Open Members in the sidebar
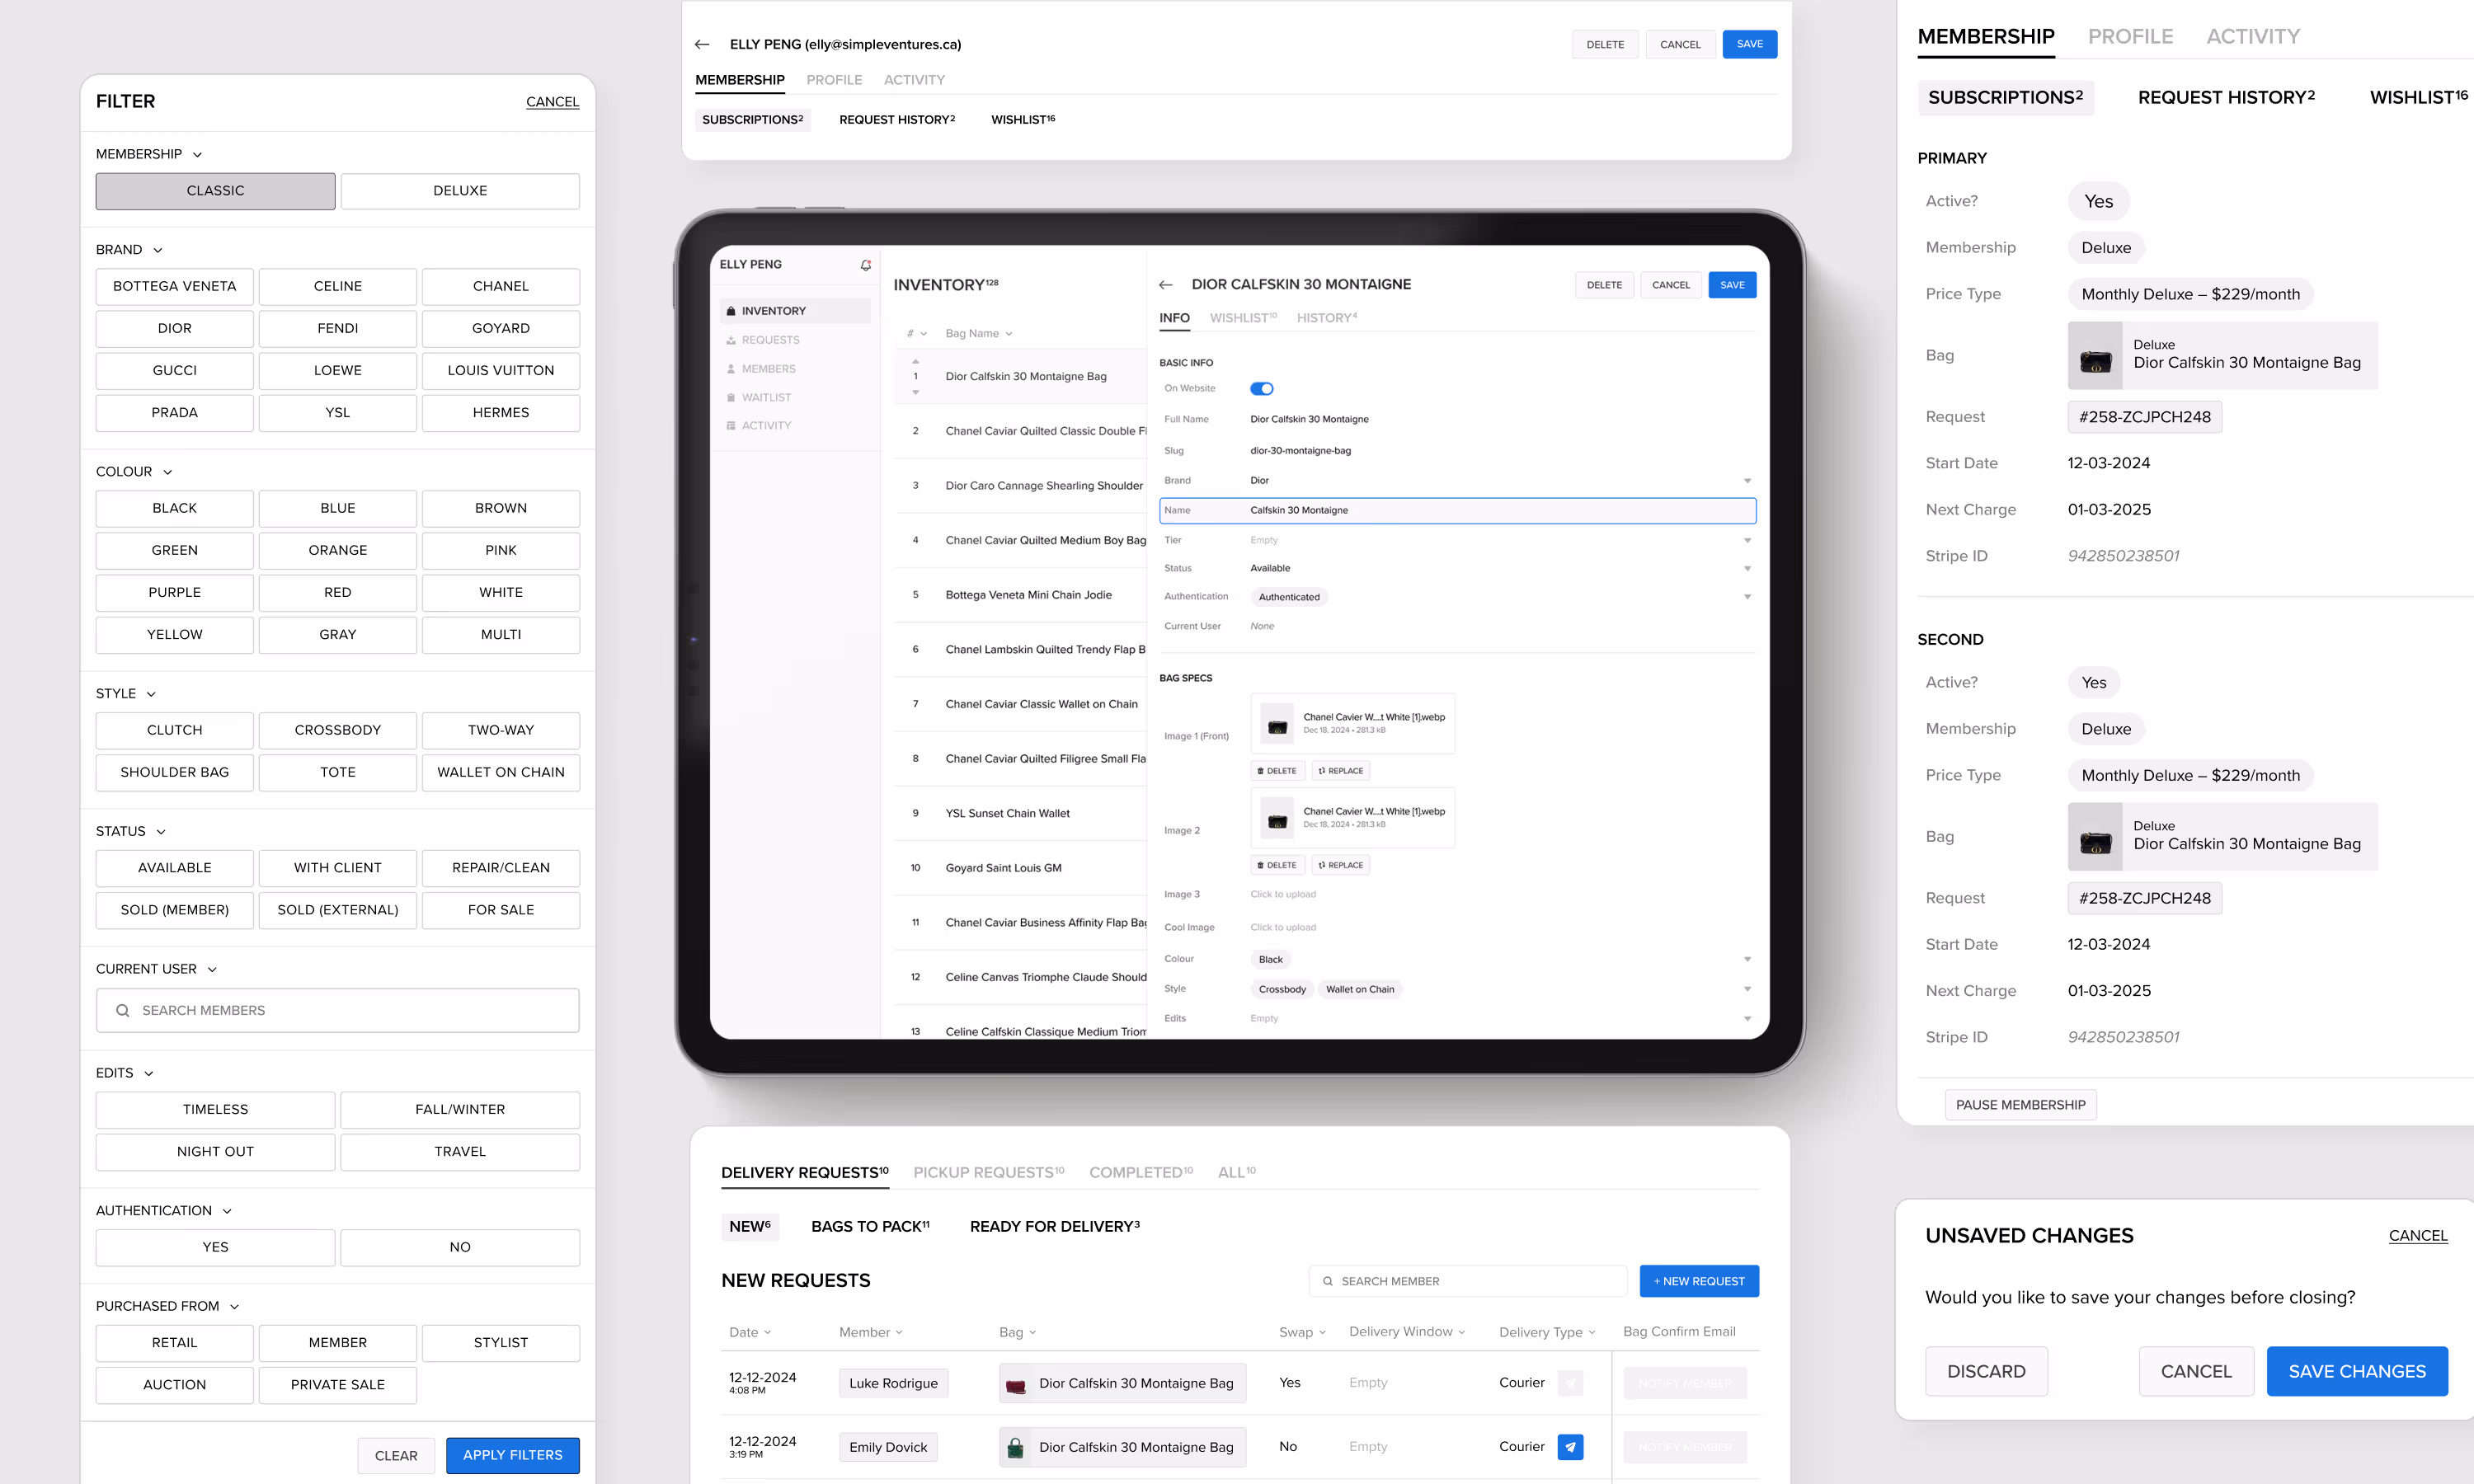The image size is (2474, 1484). click(x=768, y=369)
